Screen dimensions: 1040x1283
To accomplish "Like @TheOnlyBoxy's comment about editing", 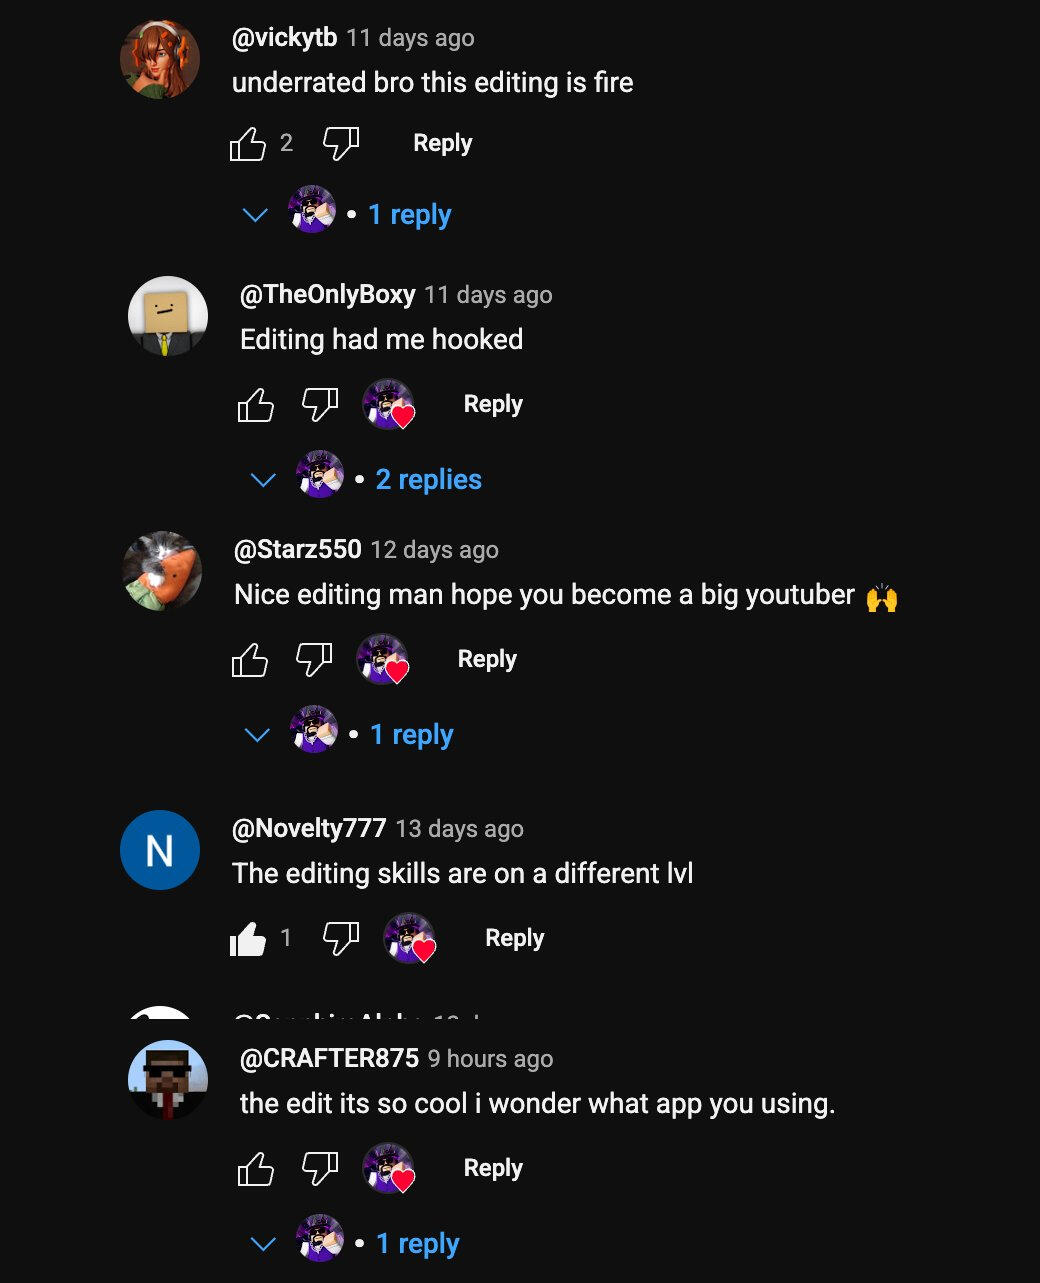I will [x=256, y=405].
